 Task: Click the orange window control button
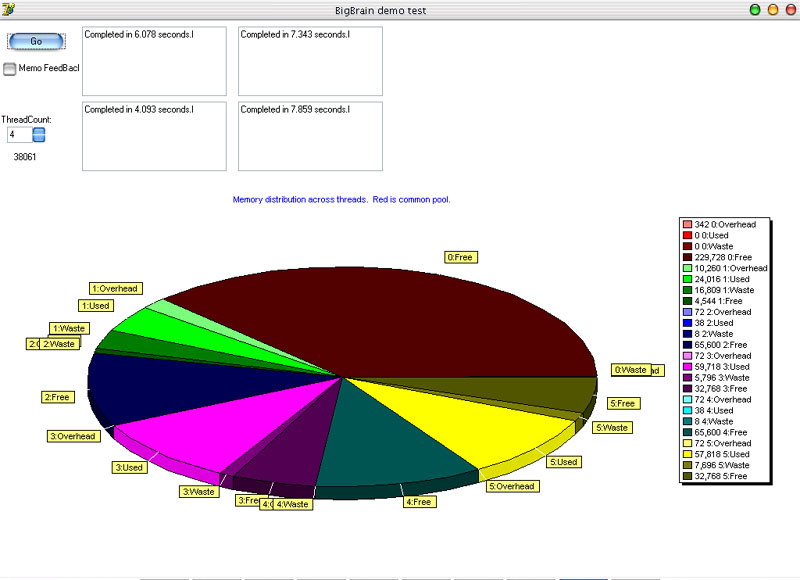(x=772, y=9)
